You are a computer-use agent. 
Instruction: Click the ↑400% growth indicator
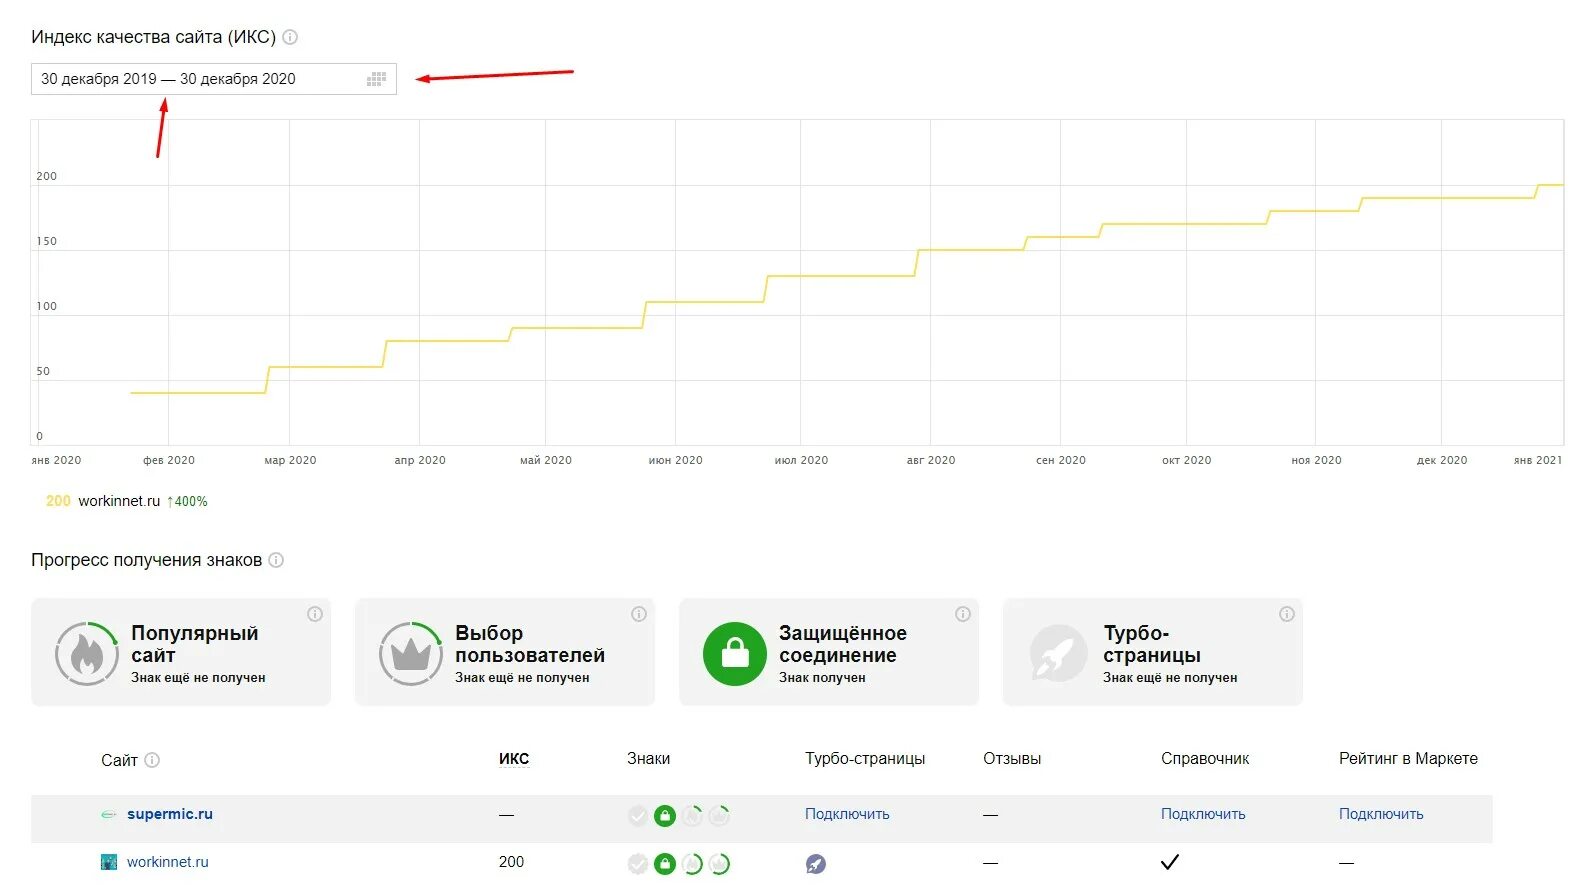coord(187,501)
